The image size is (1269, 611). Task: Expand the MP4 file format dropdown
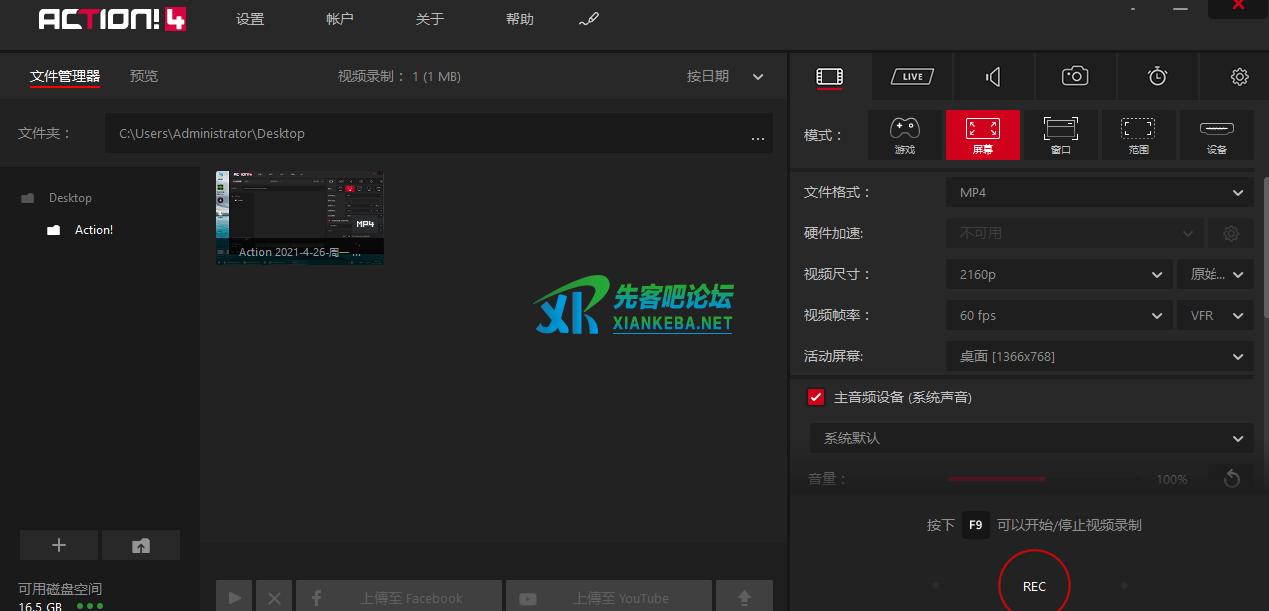click(1098, 193)
